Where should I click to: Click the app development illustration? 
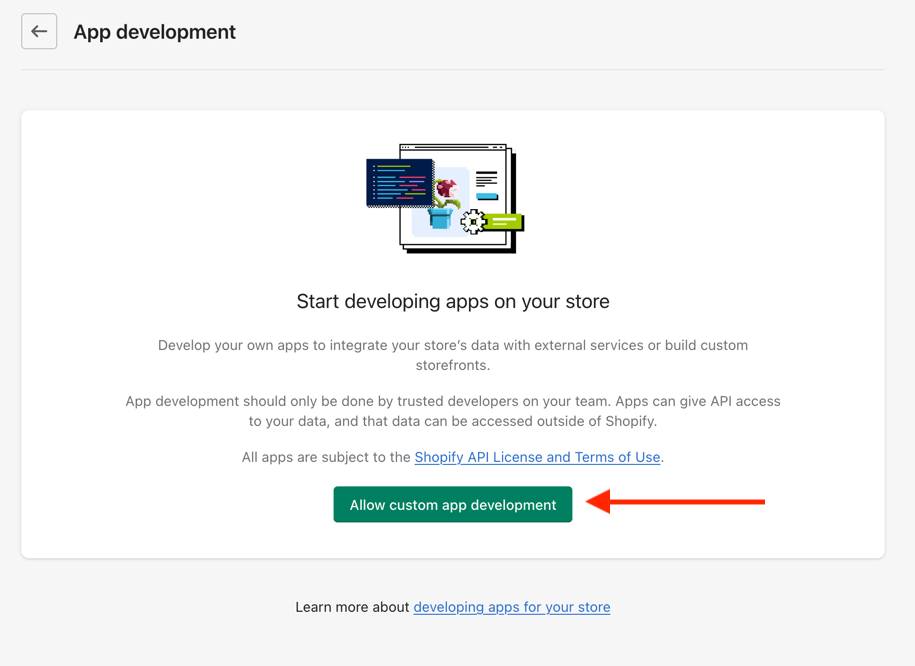(x=445, y=198)
